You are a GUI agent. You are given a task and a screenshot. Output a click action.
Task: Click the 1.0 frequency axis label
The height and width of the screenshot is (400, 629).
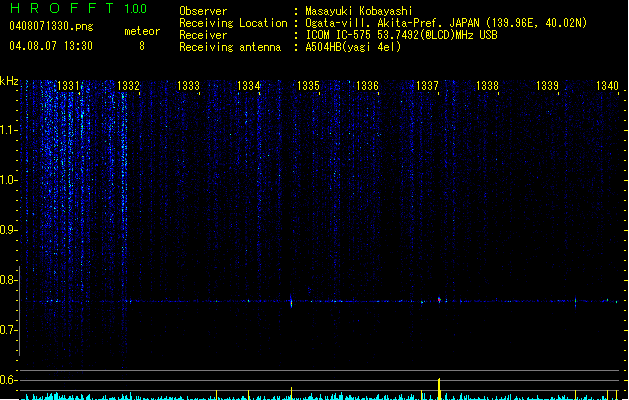click(8, 180)
